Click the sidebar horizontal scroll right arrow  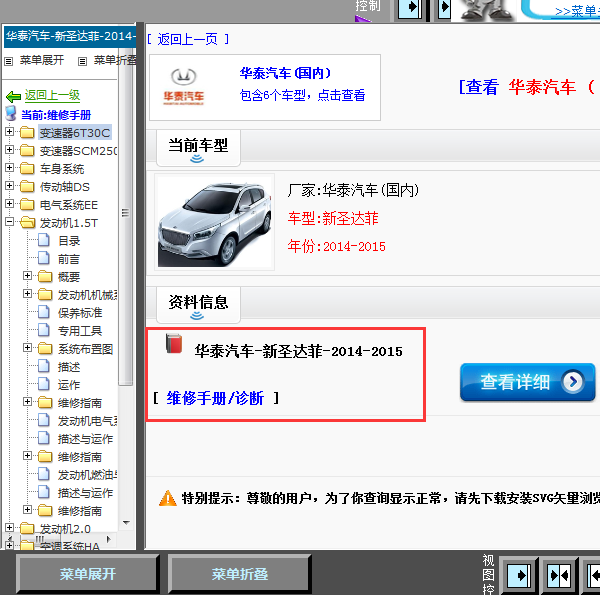click(x=109, y=539)
